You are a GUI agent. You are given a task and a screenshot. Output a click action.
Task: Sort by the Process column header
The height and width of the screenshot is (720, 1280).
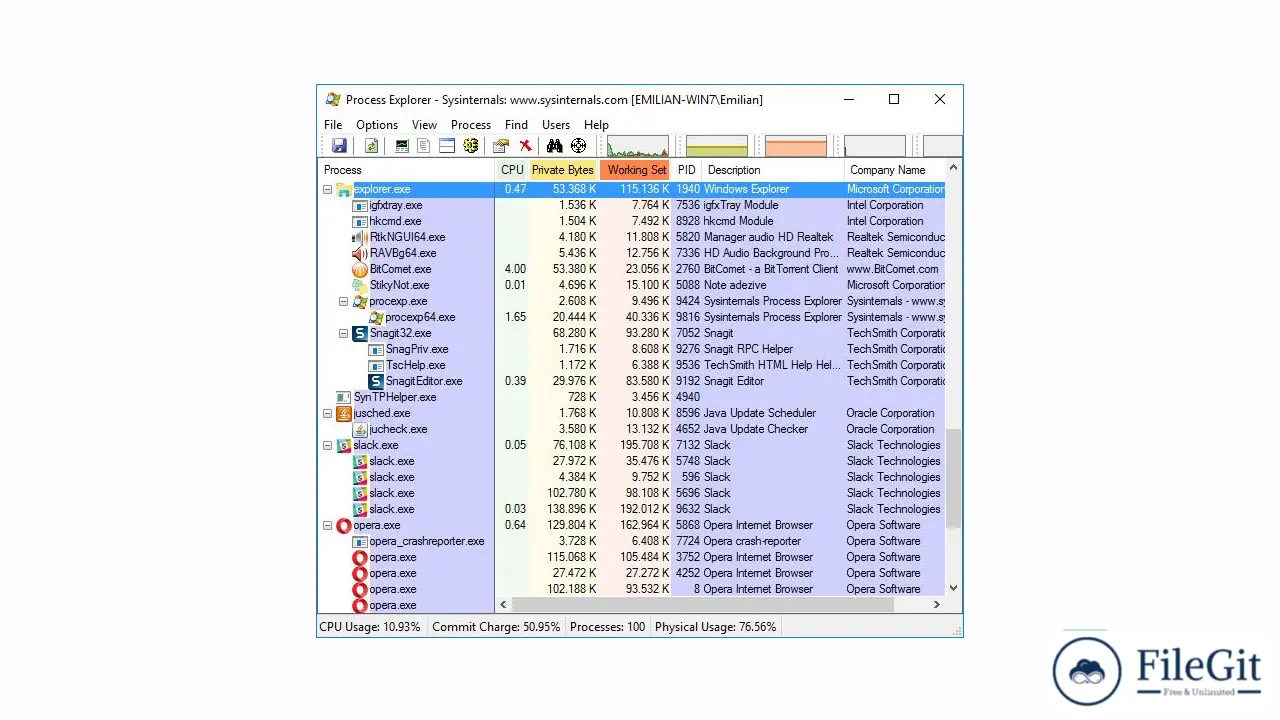coord(407,170)
